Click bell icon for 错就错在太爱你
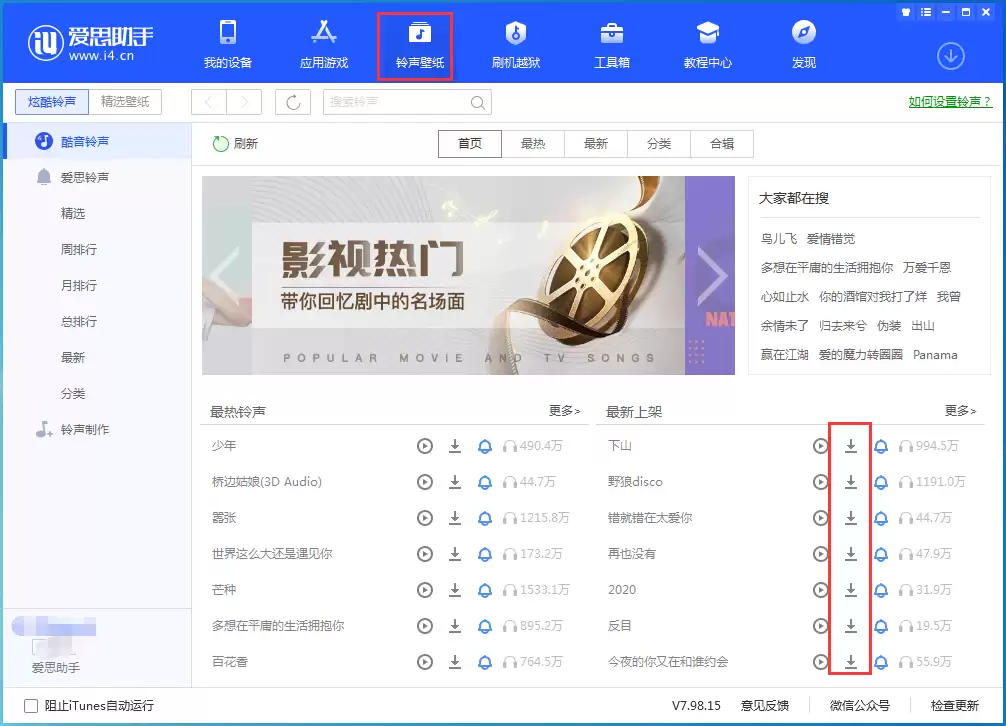This screenshot has width=1006, height=726. point(881,518)
